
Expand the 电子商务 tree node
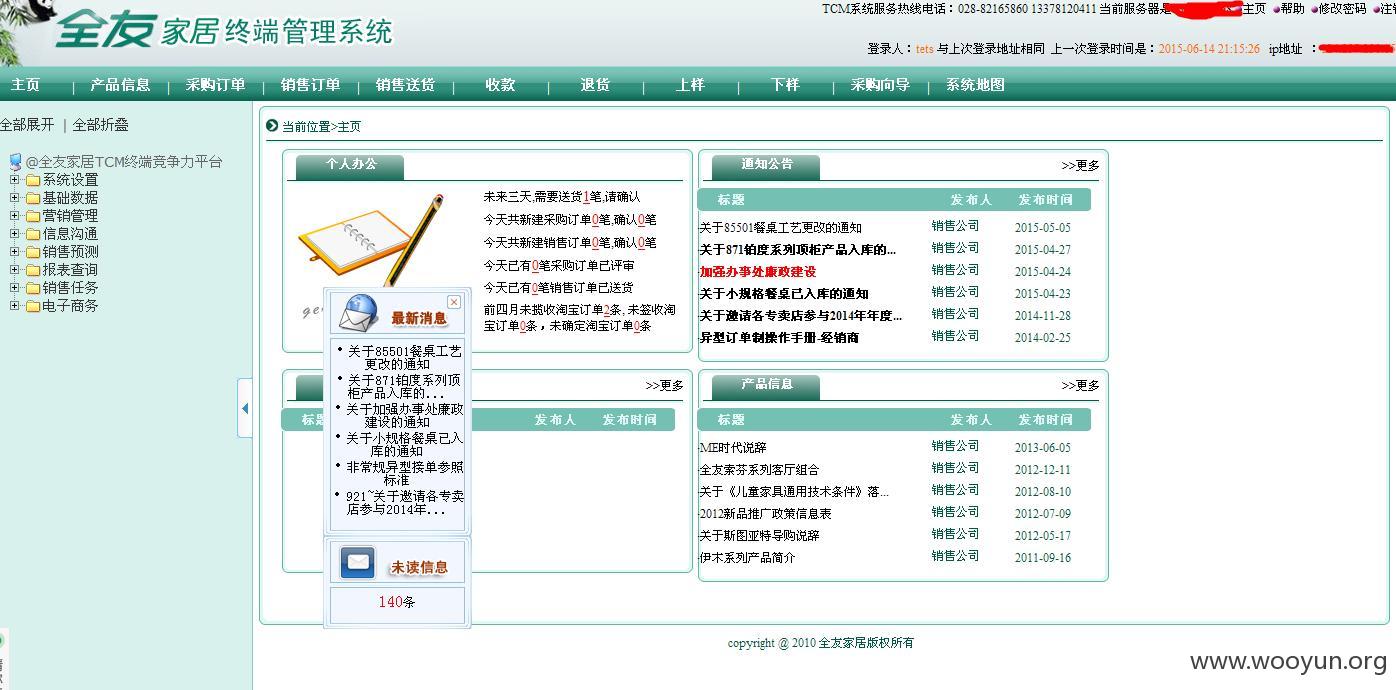click(x=15, y=306)
